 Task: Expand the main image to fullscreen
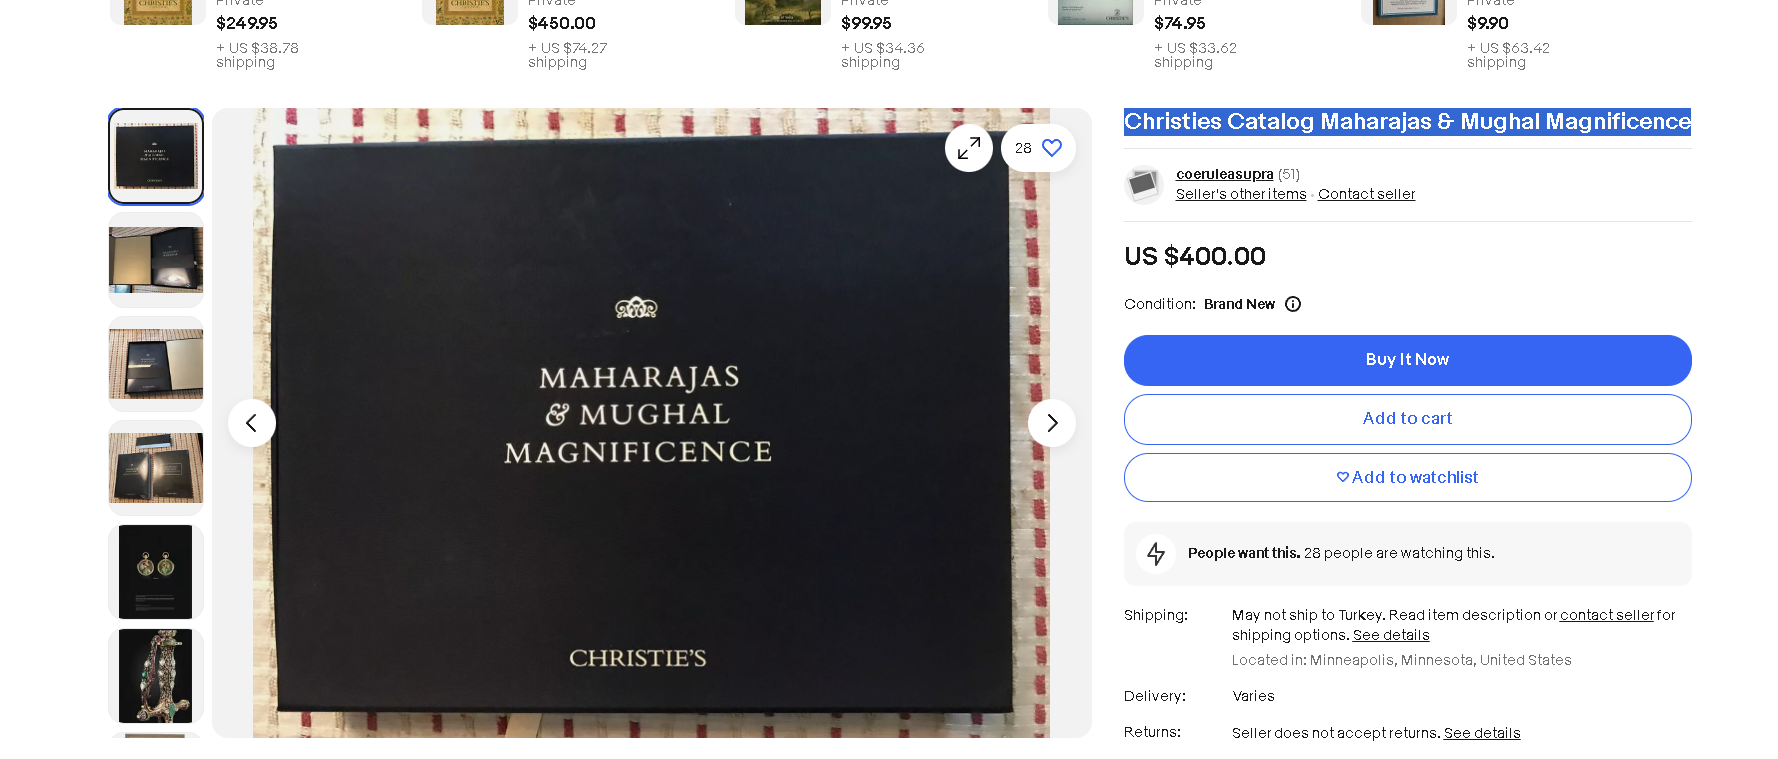pyautogui.click(x=968, y=148)
